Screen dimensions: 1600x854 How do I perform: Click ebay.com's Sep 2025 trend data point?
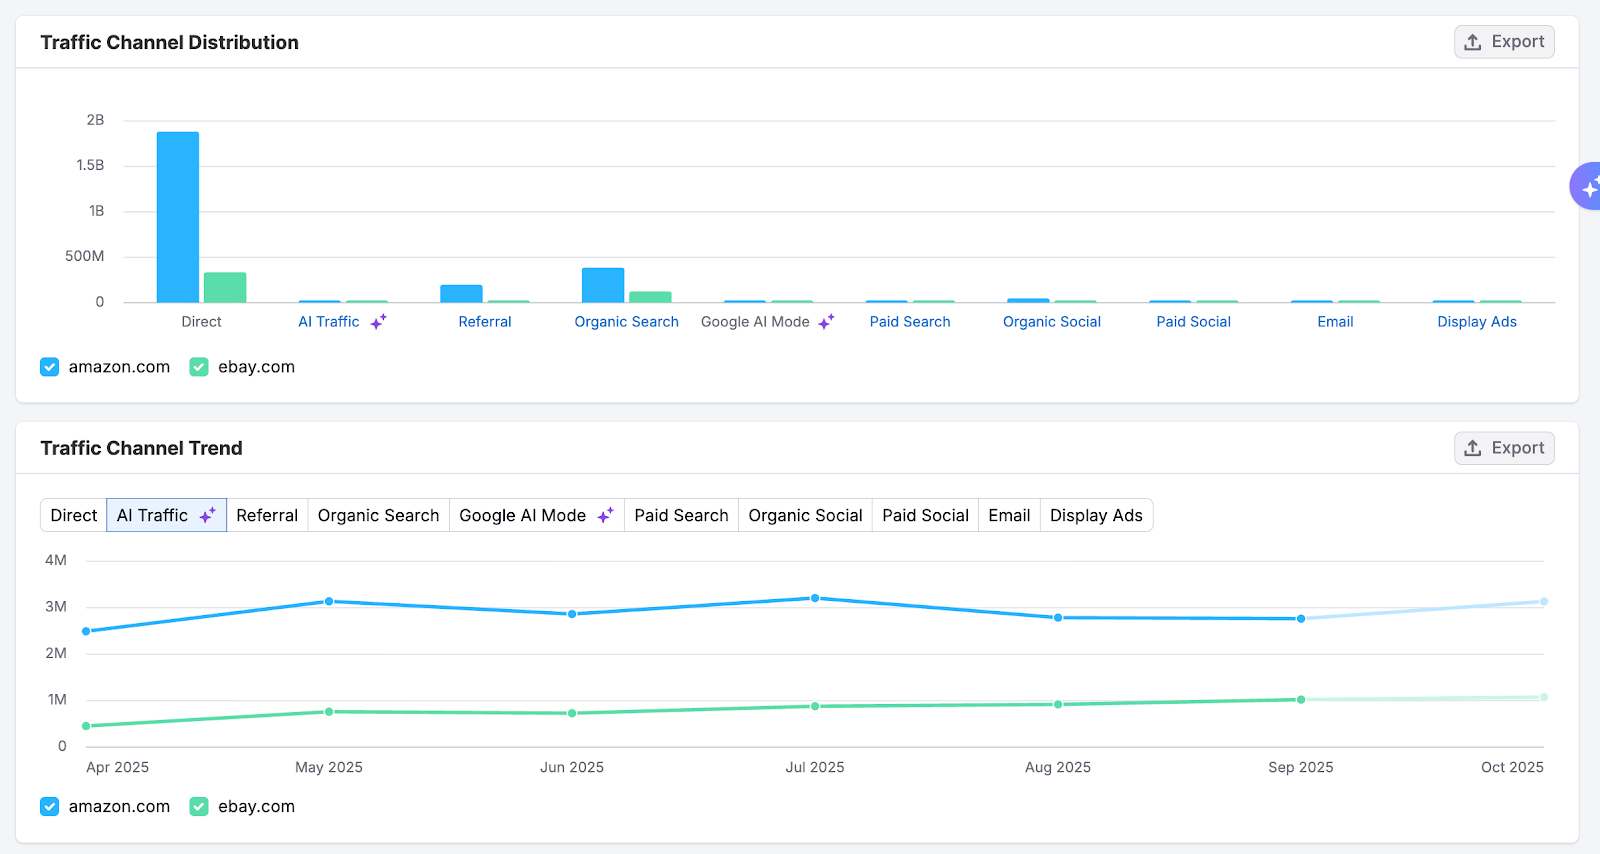pos(1301,700)
